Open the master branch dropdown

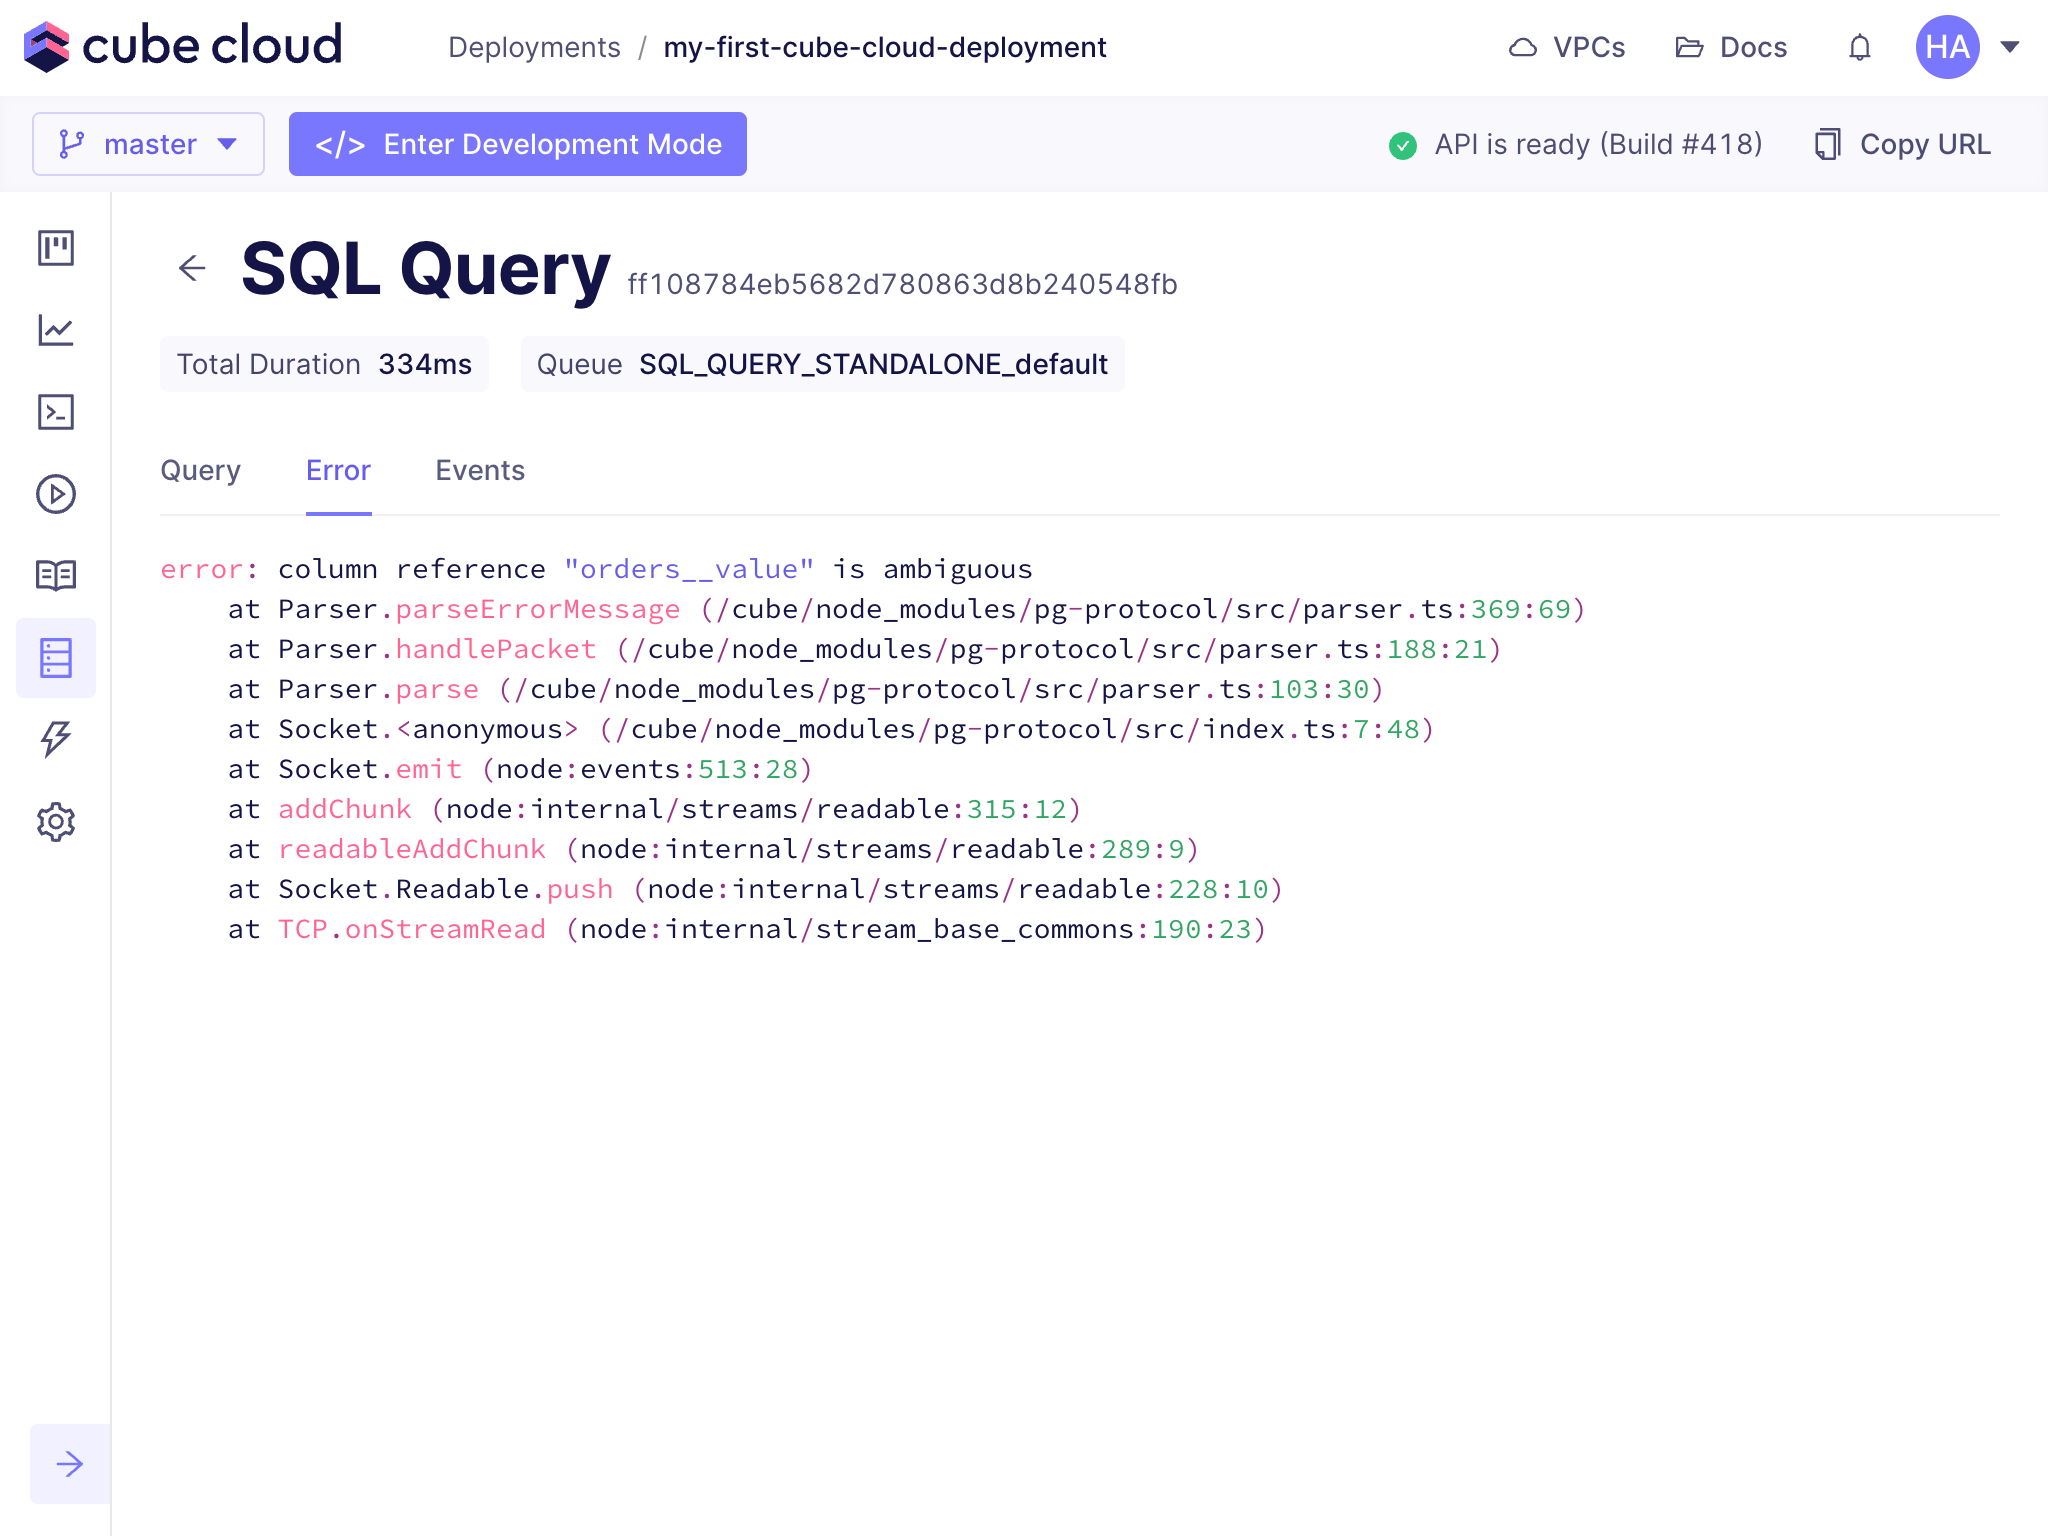click(148, 144)
